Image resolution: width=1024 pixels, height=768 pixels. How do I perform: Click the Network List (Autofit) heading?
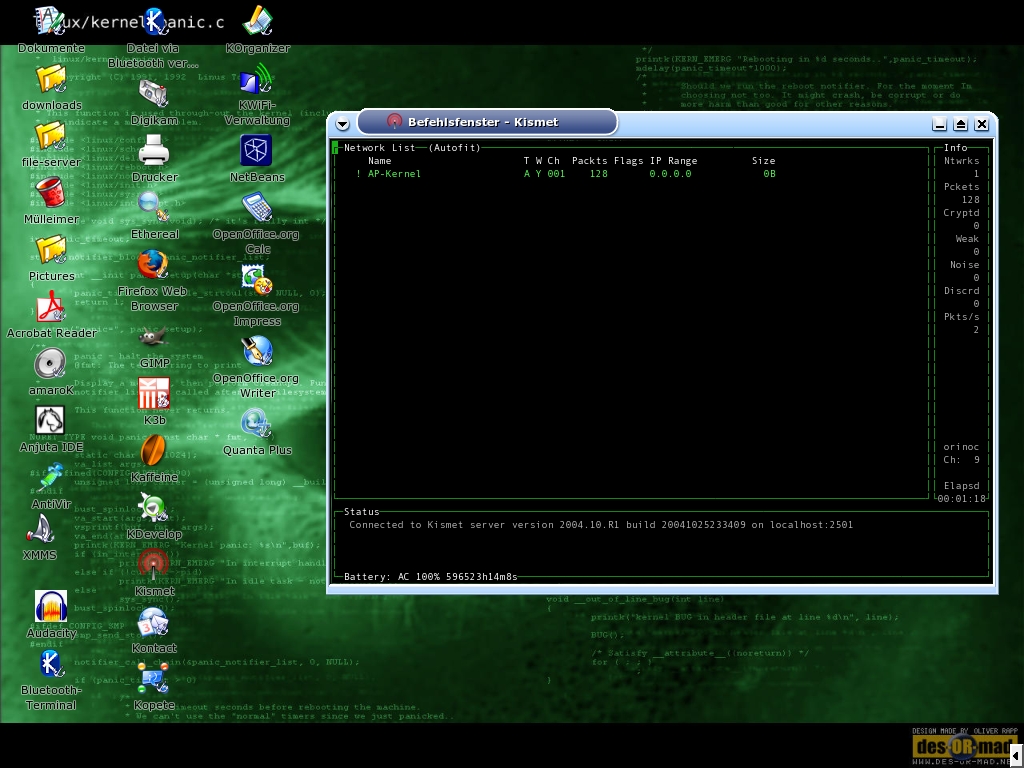(412, 148)
